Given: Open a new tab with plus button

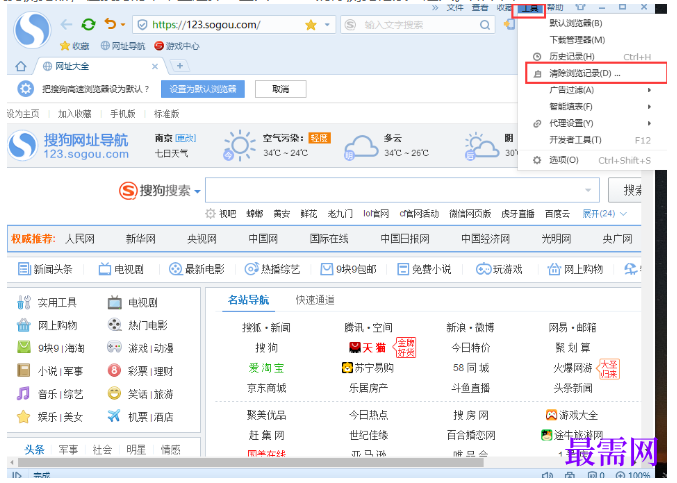Looking at the screenshot, I should (x=180, y=66).
